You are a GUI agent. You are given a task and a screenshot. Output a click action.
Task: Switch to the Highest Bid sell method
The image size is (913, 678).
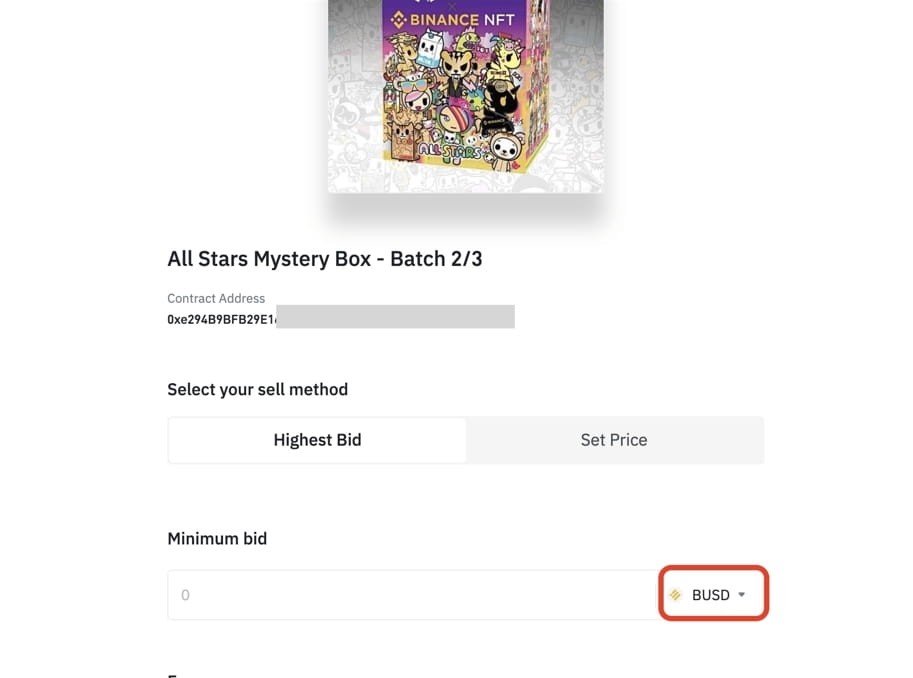pos(317,440)
